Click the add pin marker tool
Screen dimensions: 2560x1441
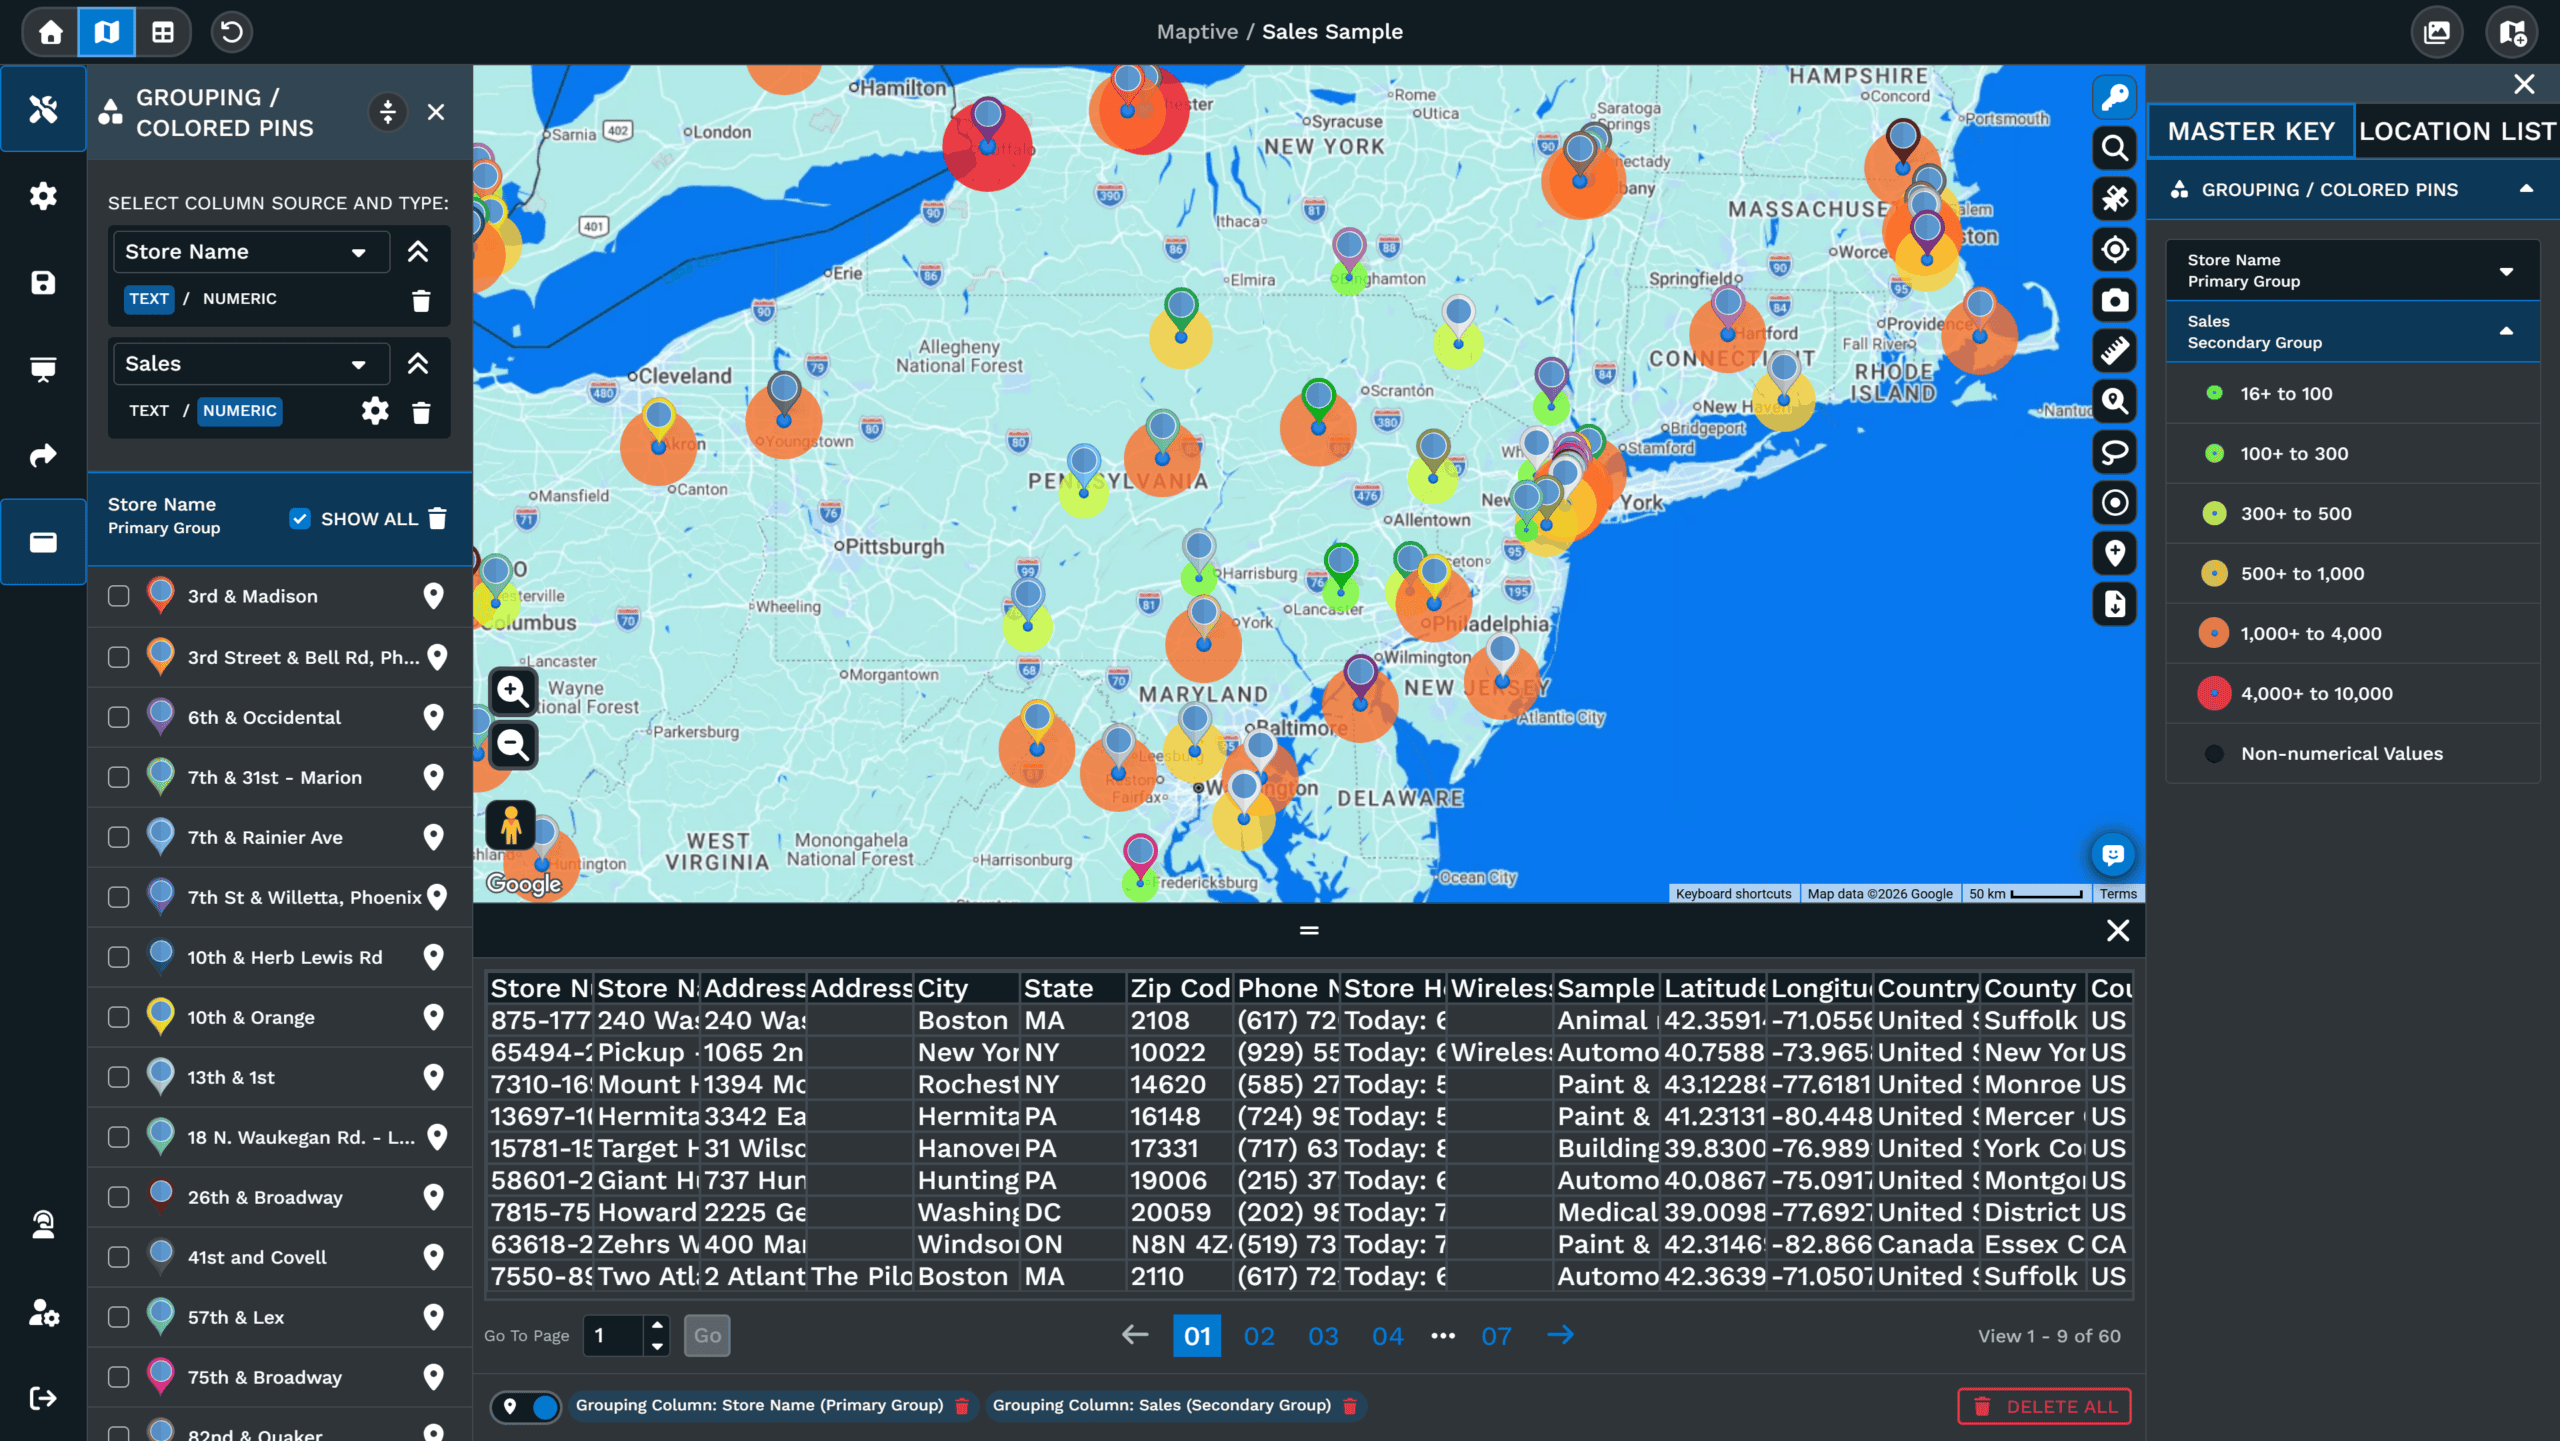(2114, 553)
